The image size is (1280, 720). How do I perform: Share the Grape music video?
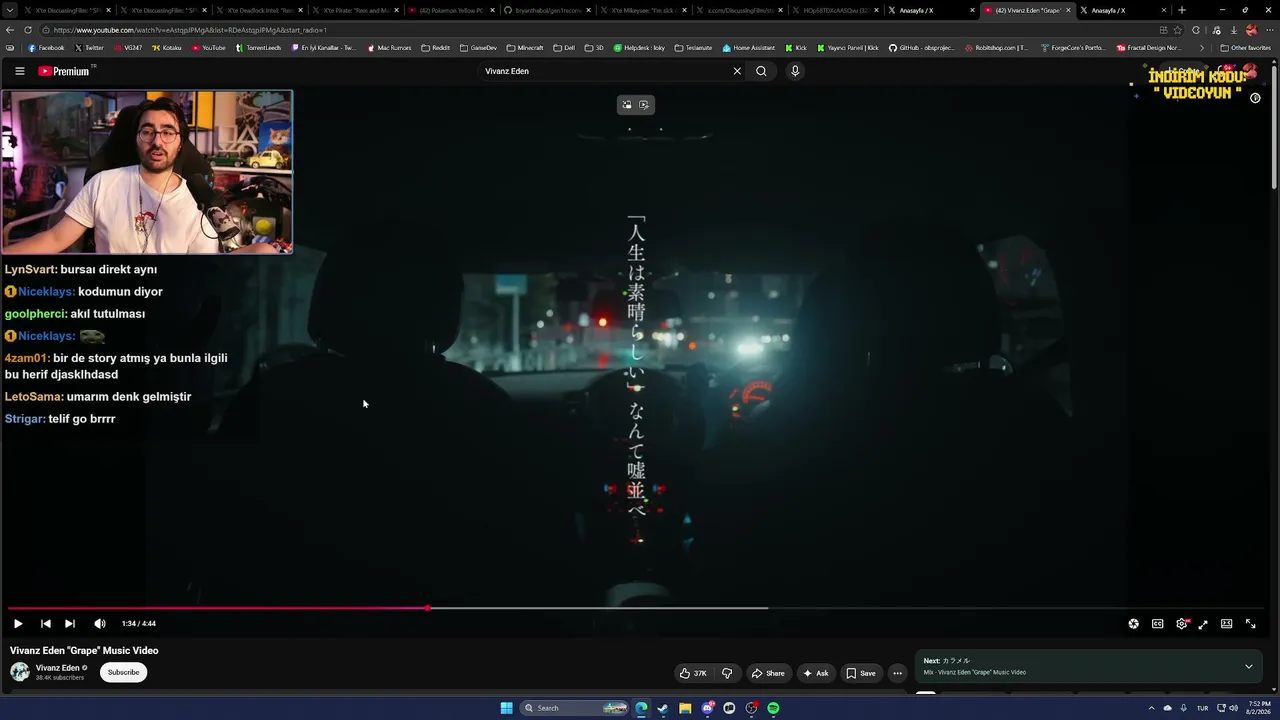[x=768, y=673]
